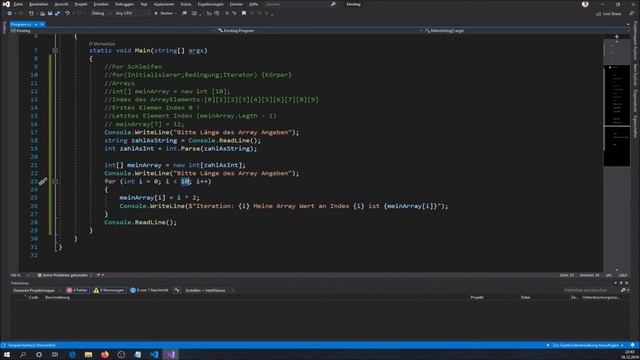Click the Fehlerliste durchsuchen search box
The height and width of the screenshot is (360, 640).
pos(592,290)
